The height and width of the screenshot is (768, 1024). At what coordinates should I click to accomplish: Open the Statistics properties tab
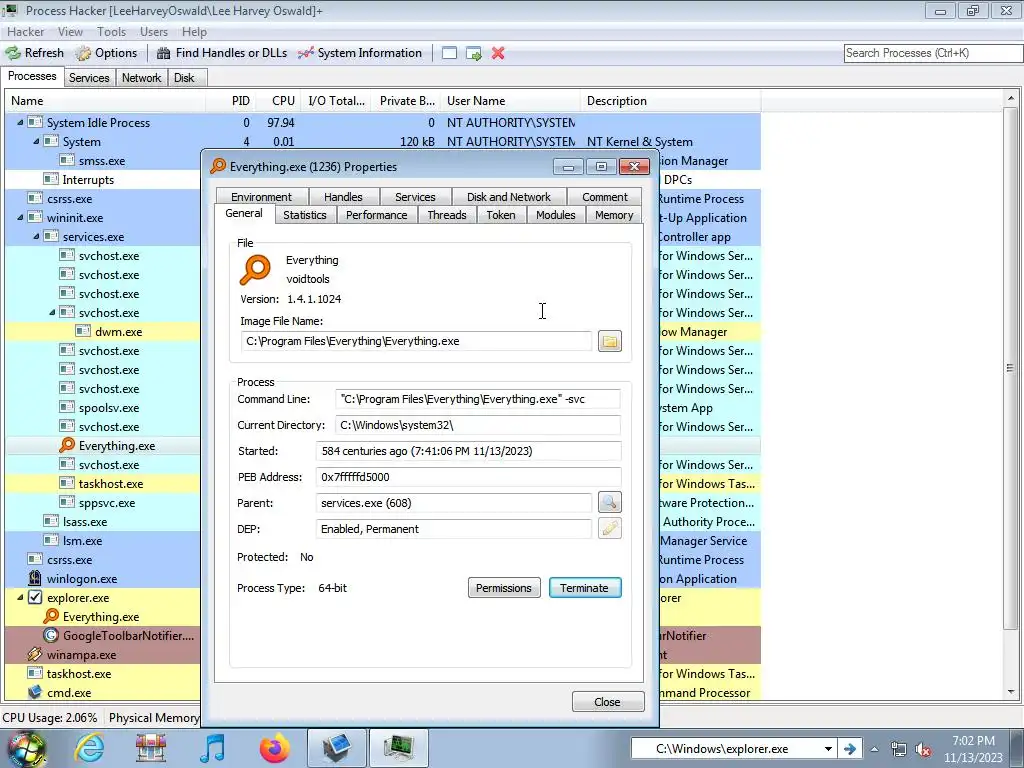[x=304, y=215]
